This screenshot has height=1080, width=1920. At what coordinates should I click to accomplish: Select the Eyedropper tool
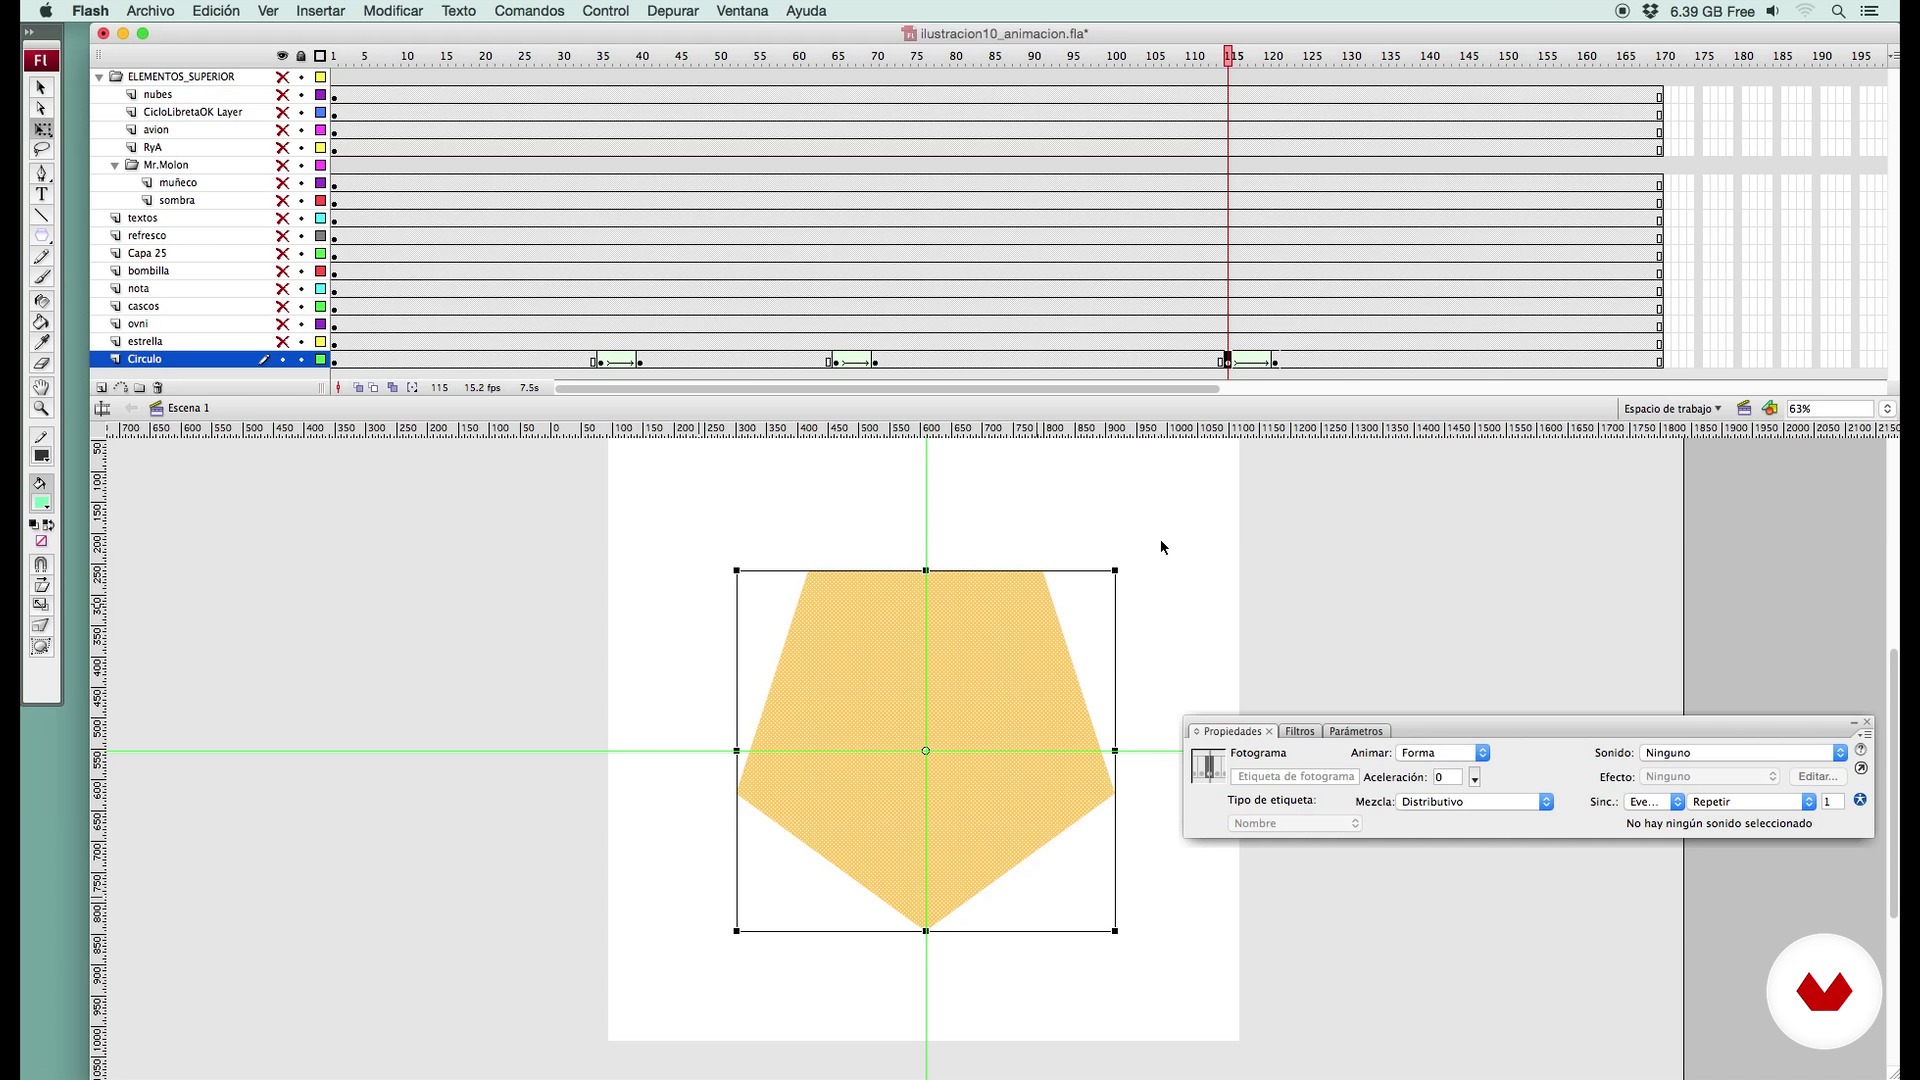pos(41,343)
